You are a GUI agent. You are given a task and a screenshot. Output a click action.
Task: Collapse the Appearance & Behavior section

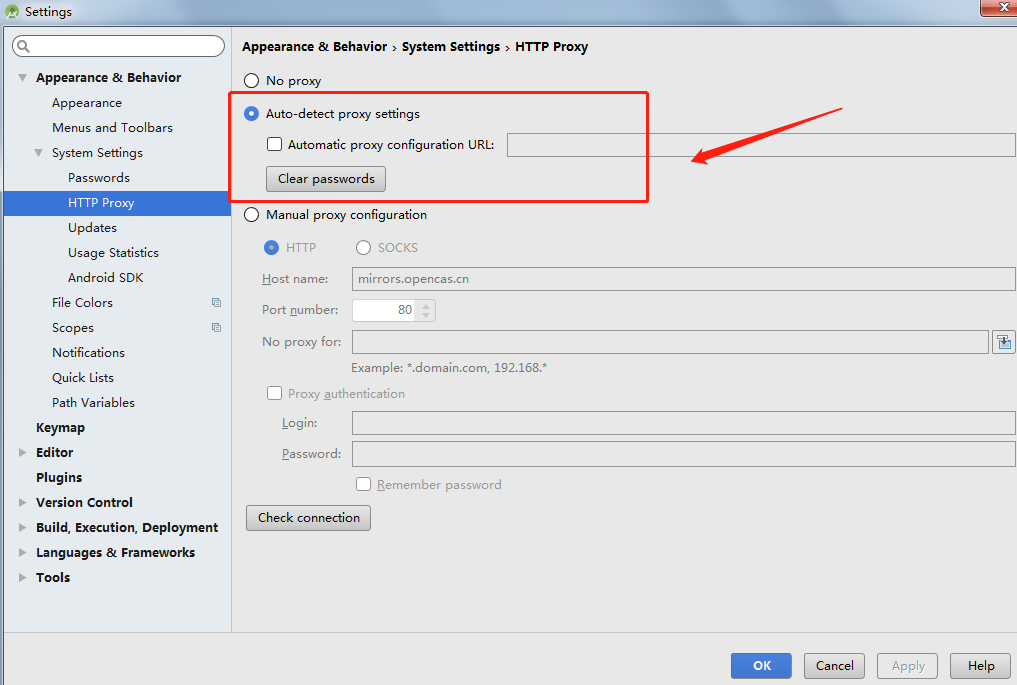coord(21,77)
